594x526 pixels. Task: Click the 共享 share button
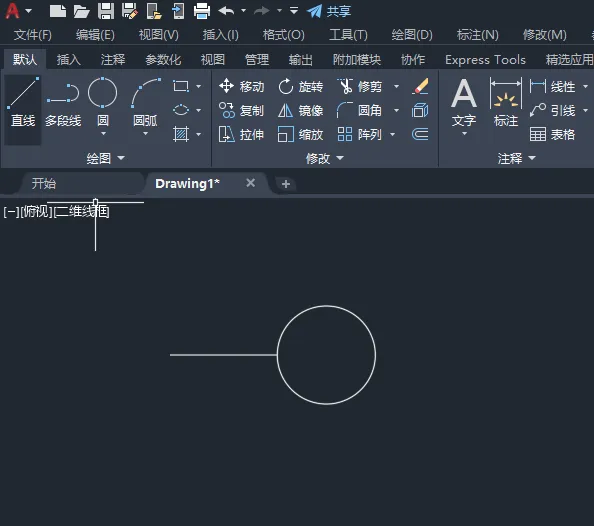(329, 11)
